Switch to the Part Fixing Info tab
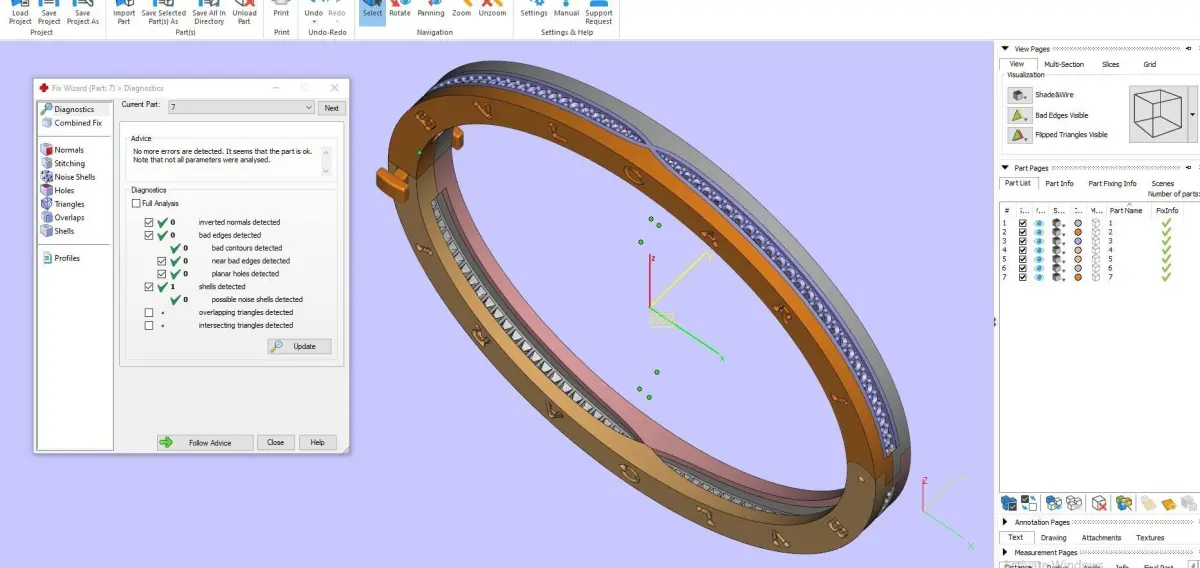 click(x=1112, y=183)
